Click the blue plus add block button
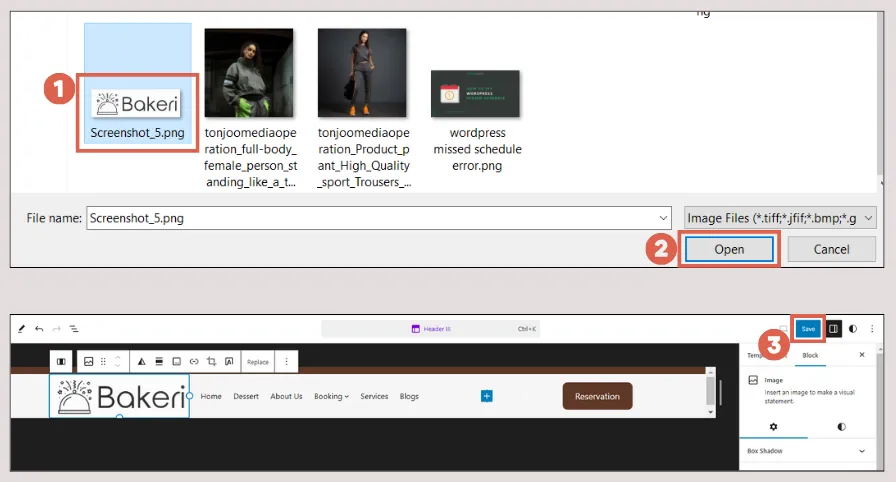Screen dimensions: 896x482 [x=486, y=396]
